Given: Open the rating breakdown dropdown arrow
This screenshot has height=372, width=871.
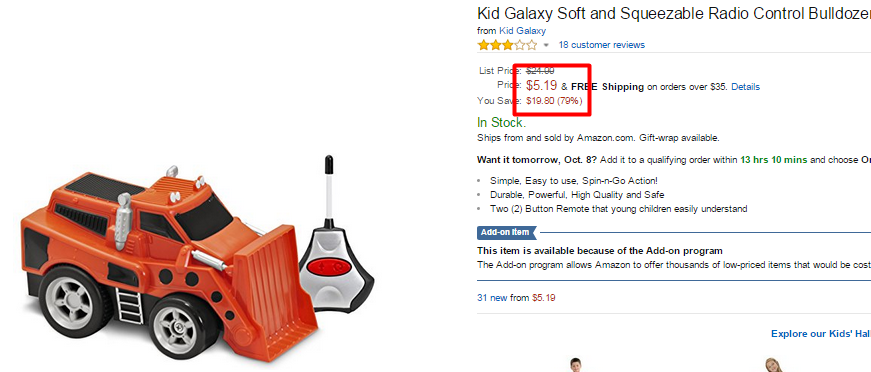Looking at the screenshot, I should 546,46.
